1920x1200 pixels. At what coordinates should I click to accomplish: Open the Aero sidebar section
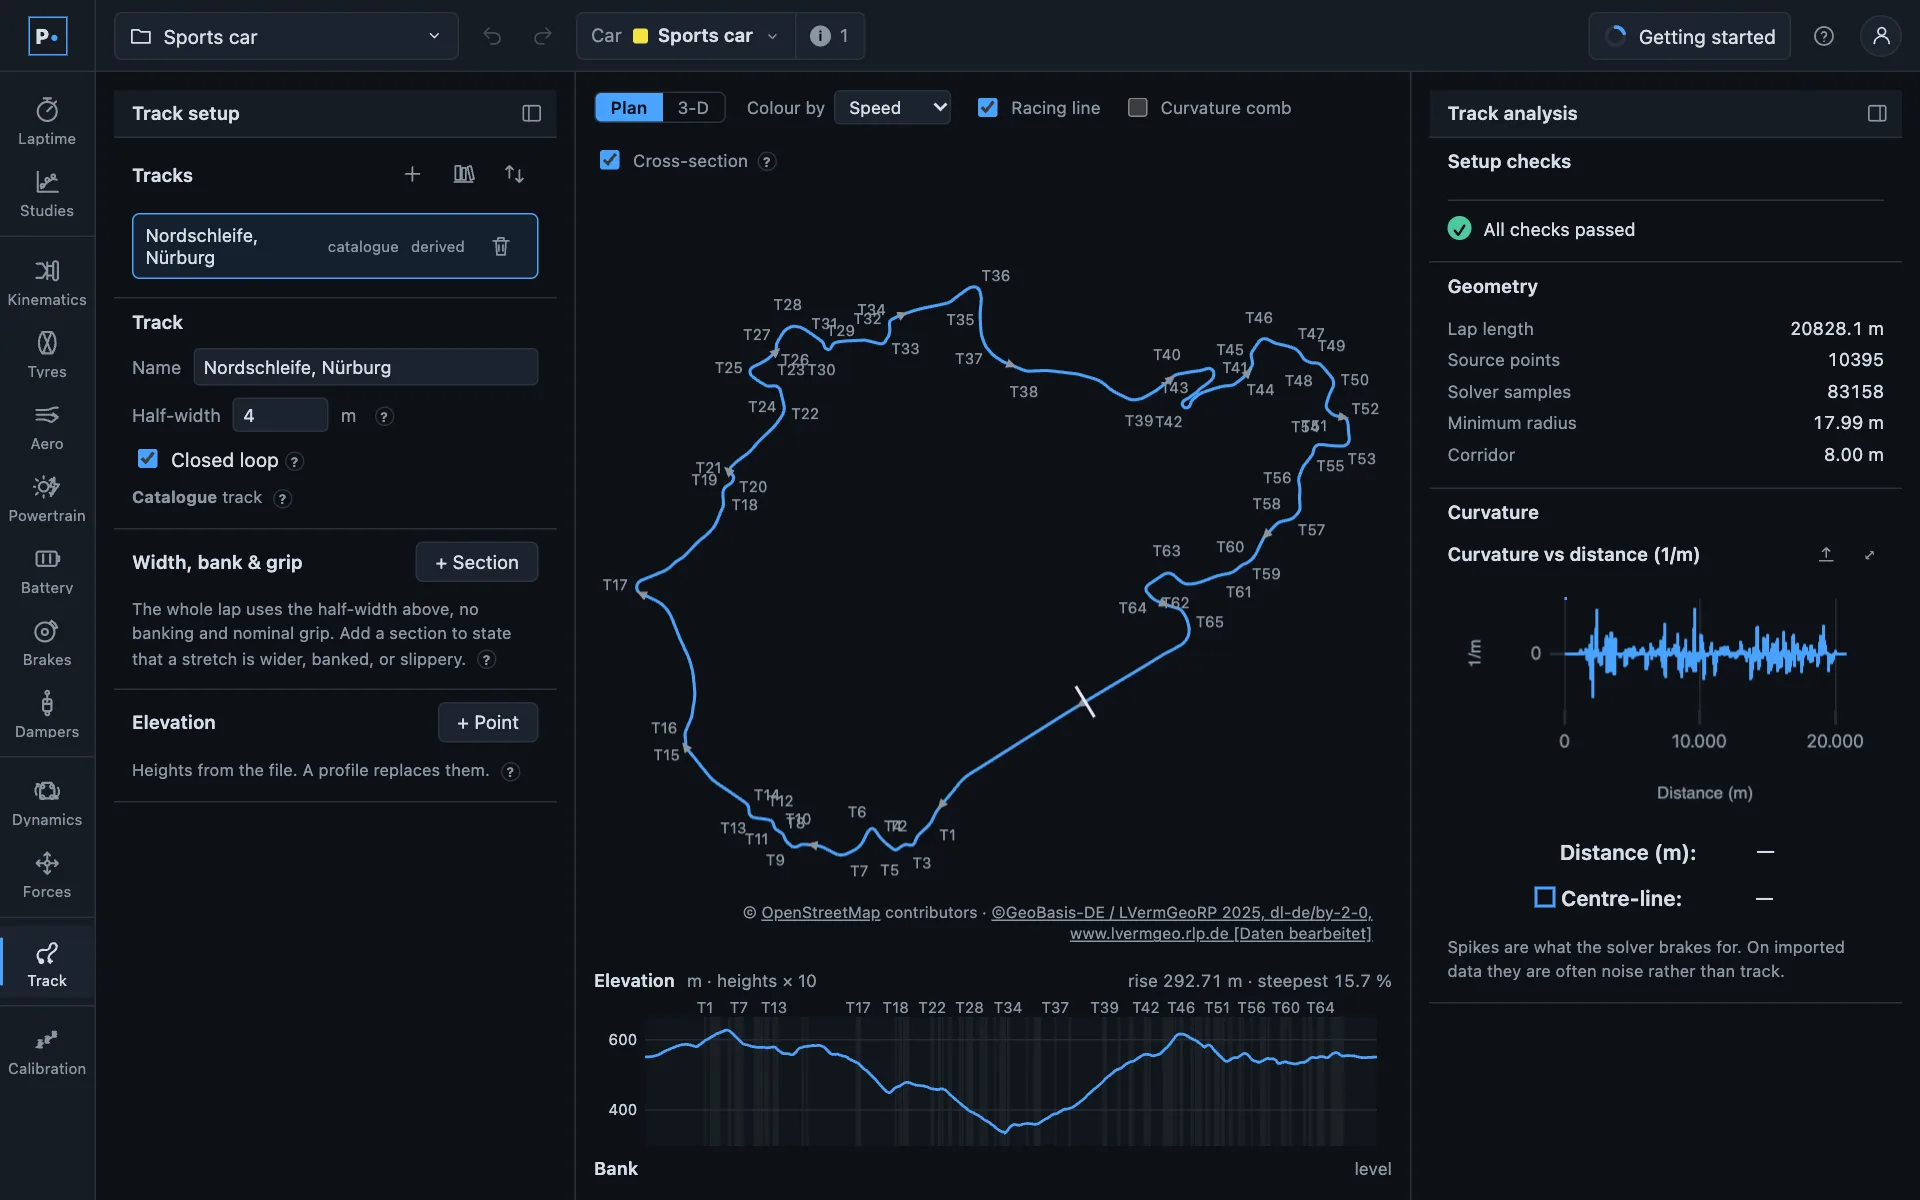(x=47, y=427)
